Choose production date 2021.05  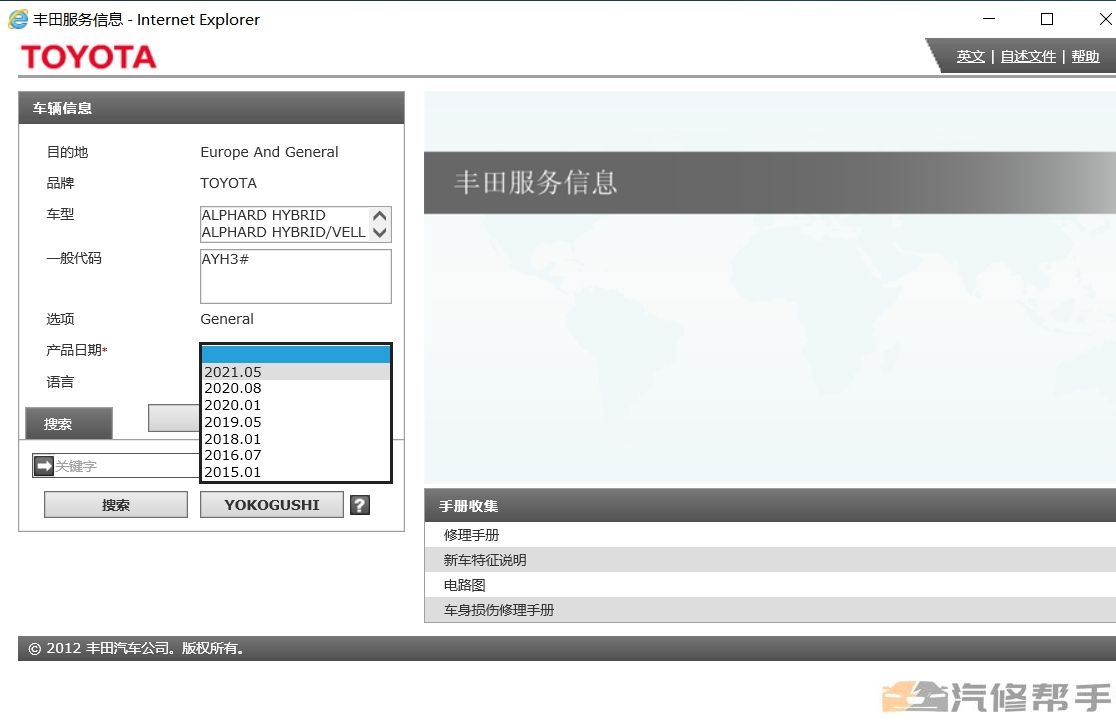pyautogui.click(x=295, y=372)
